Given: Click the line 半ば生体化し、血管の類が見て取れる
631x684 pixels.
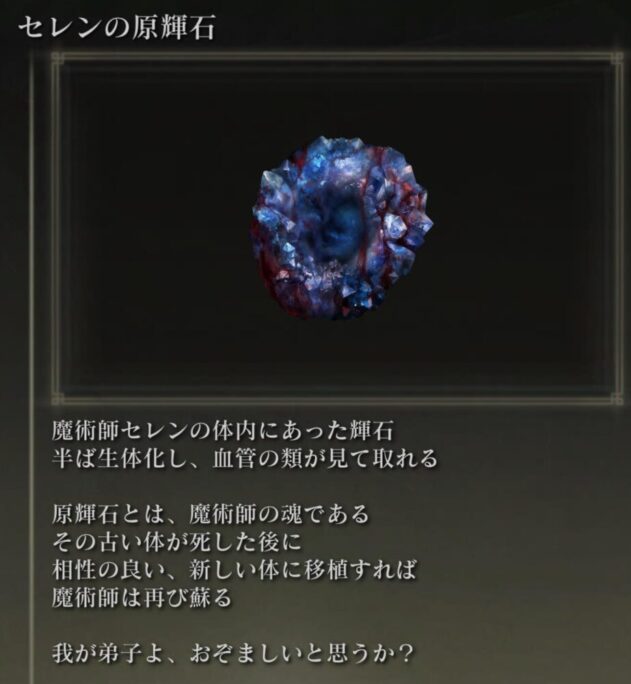Looking at the screenshot, I should (245, 459).
